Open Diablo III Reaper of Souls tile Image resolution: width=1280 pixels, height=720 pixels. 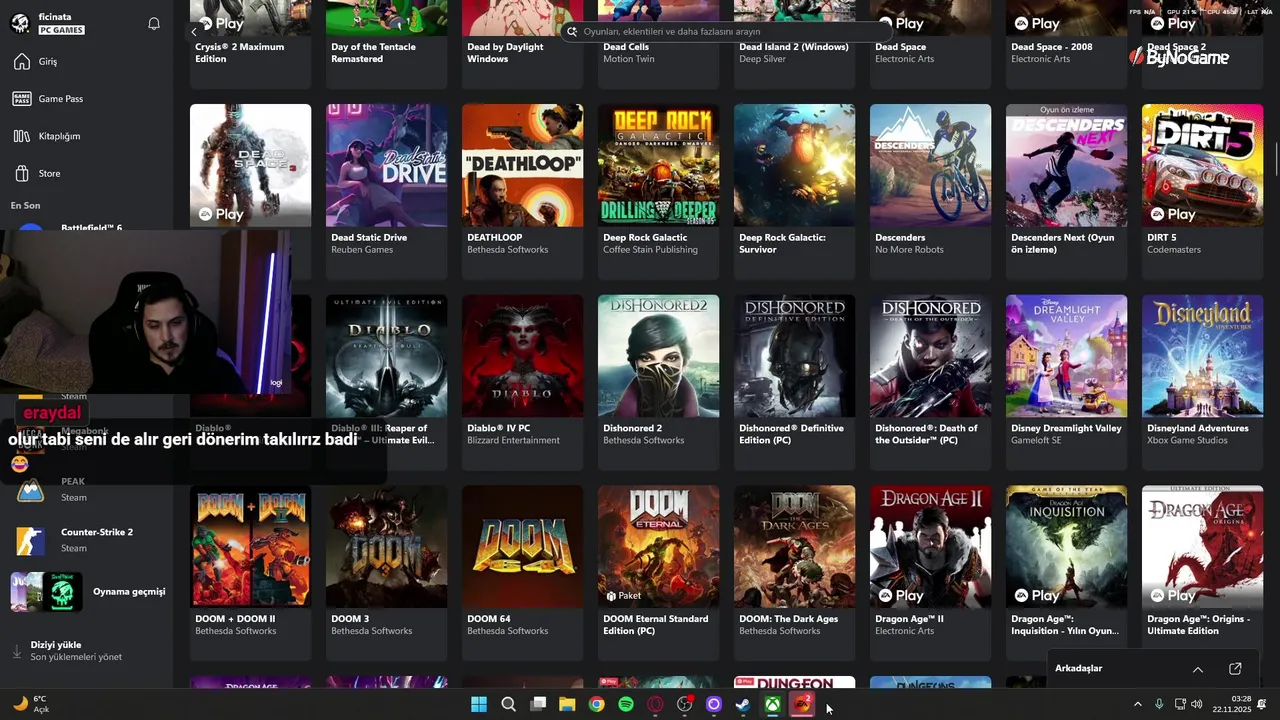point(386,380)
